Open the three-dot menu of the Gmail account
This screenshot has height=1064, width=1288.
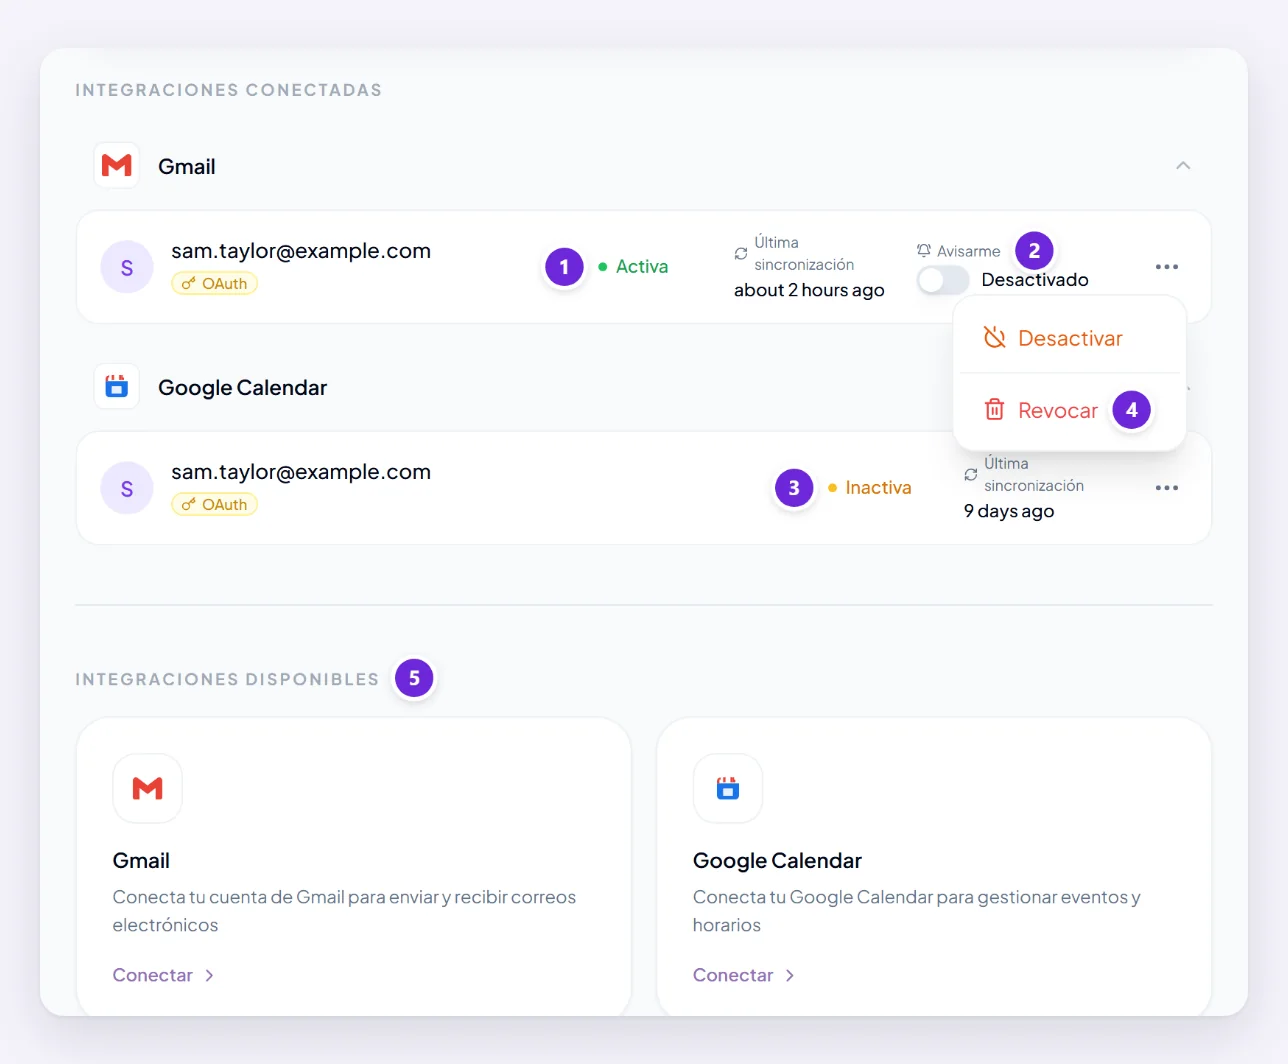1166,267
